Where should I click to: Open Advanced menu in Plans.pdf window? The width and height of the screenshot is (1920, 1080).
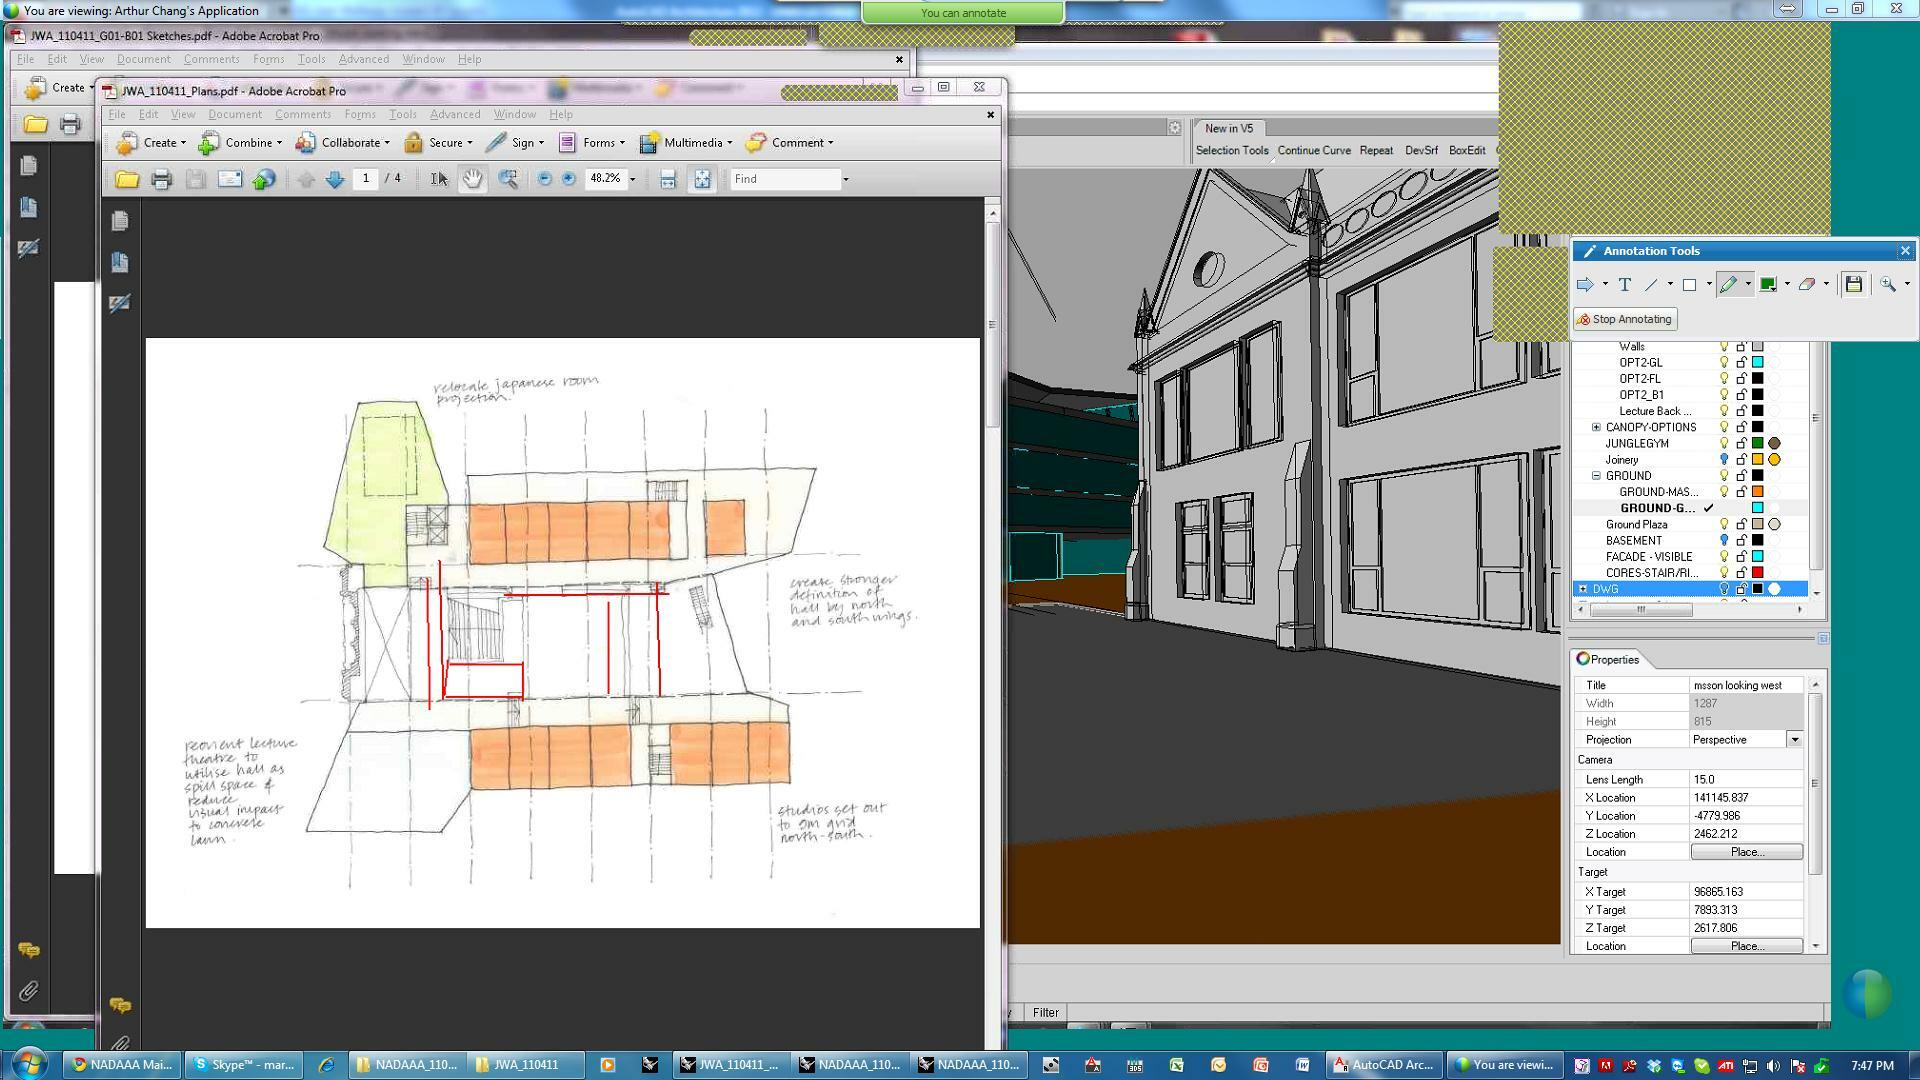(455, 114)
